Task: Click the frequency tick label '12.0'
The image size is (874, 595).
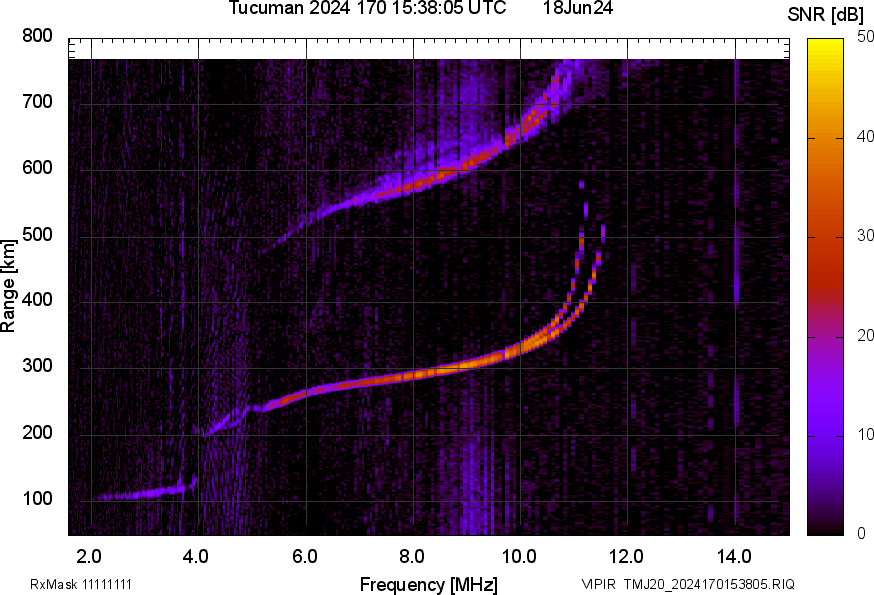Action: (627, 556)
